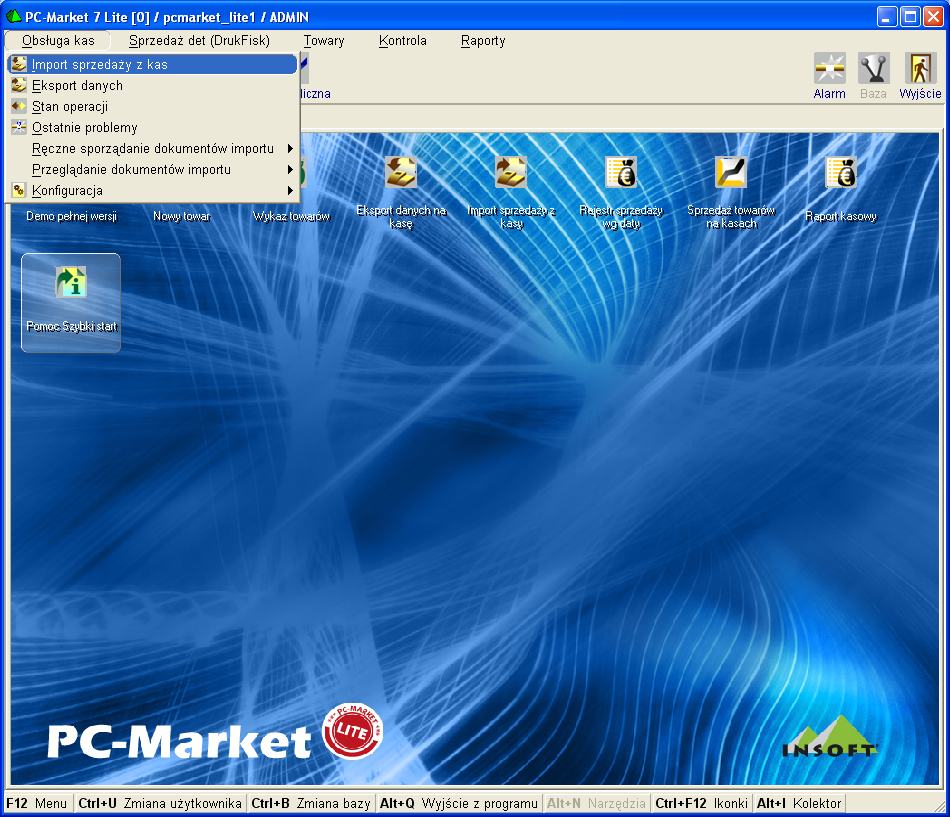Viewport: 950px width, 817px height.
Task: Minimize the PC-Market window
Action: (x=887, y=16)
